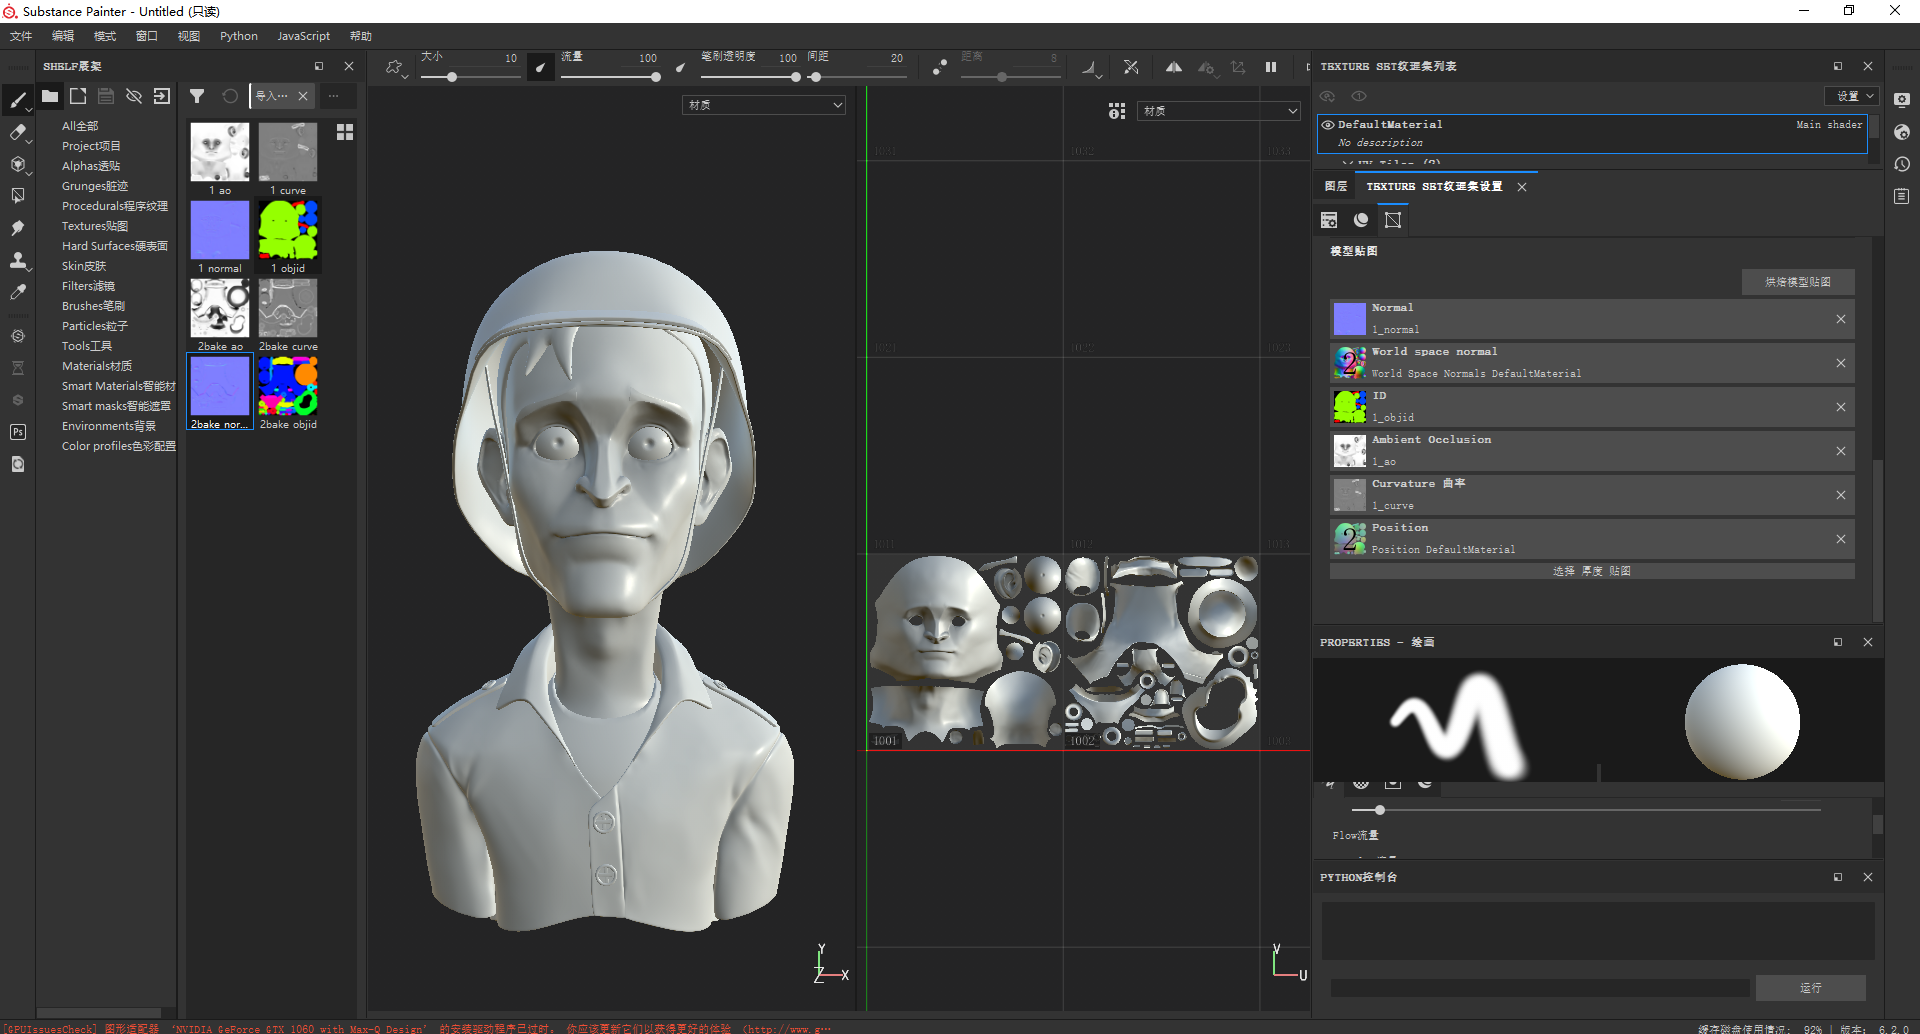
Task: Remove the Ambient Occlusion mesh map
Action: [x=1841, y=451]
